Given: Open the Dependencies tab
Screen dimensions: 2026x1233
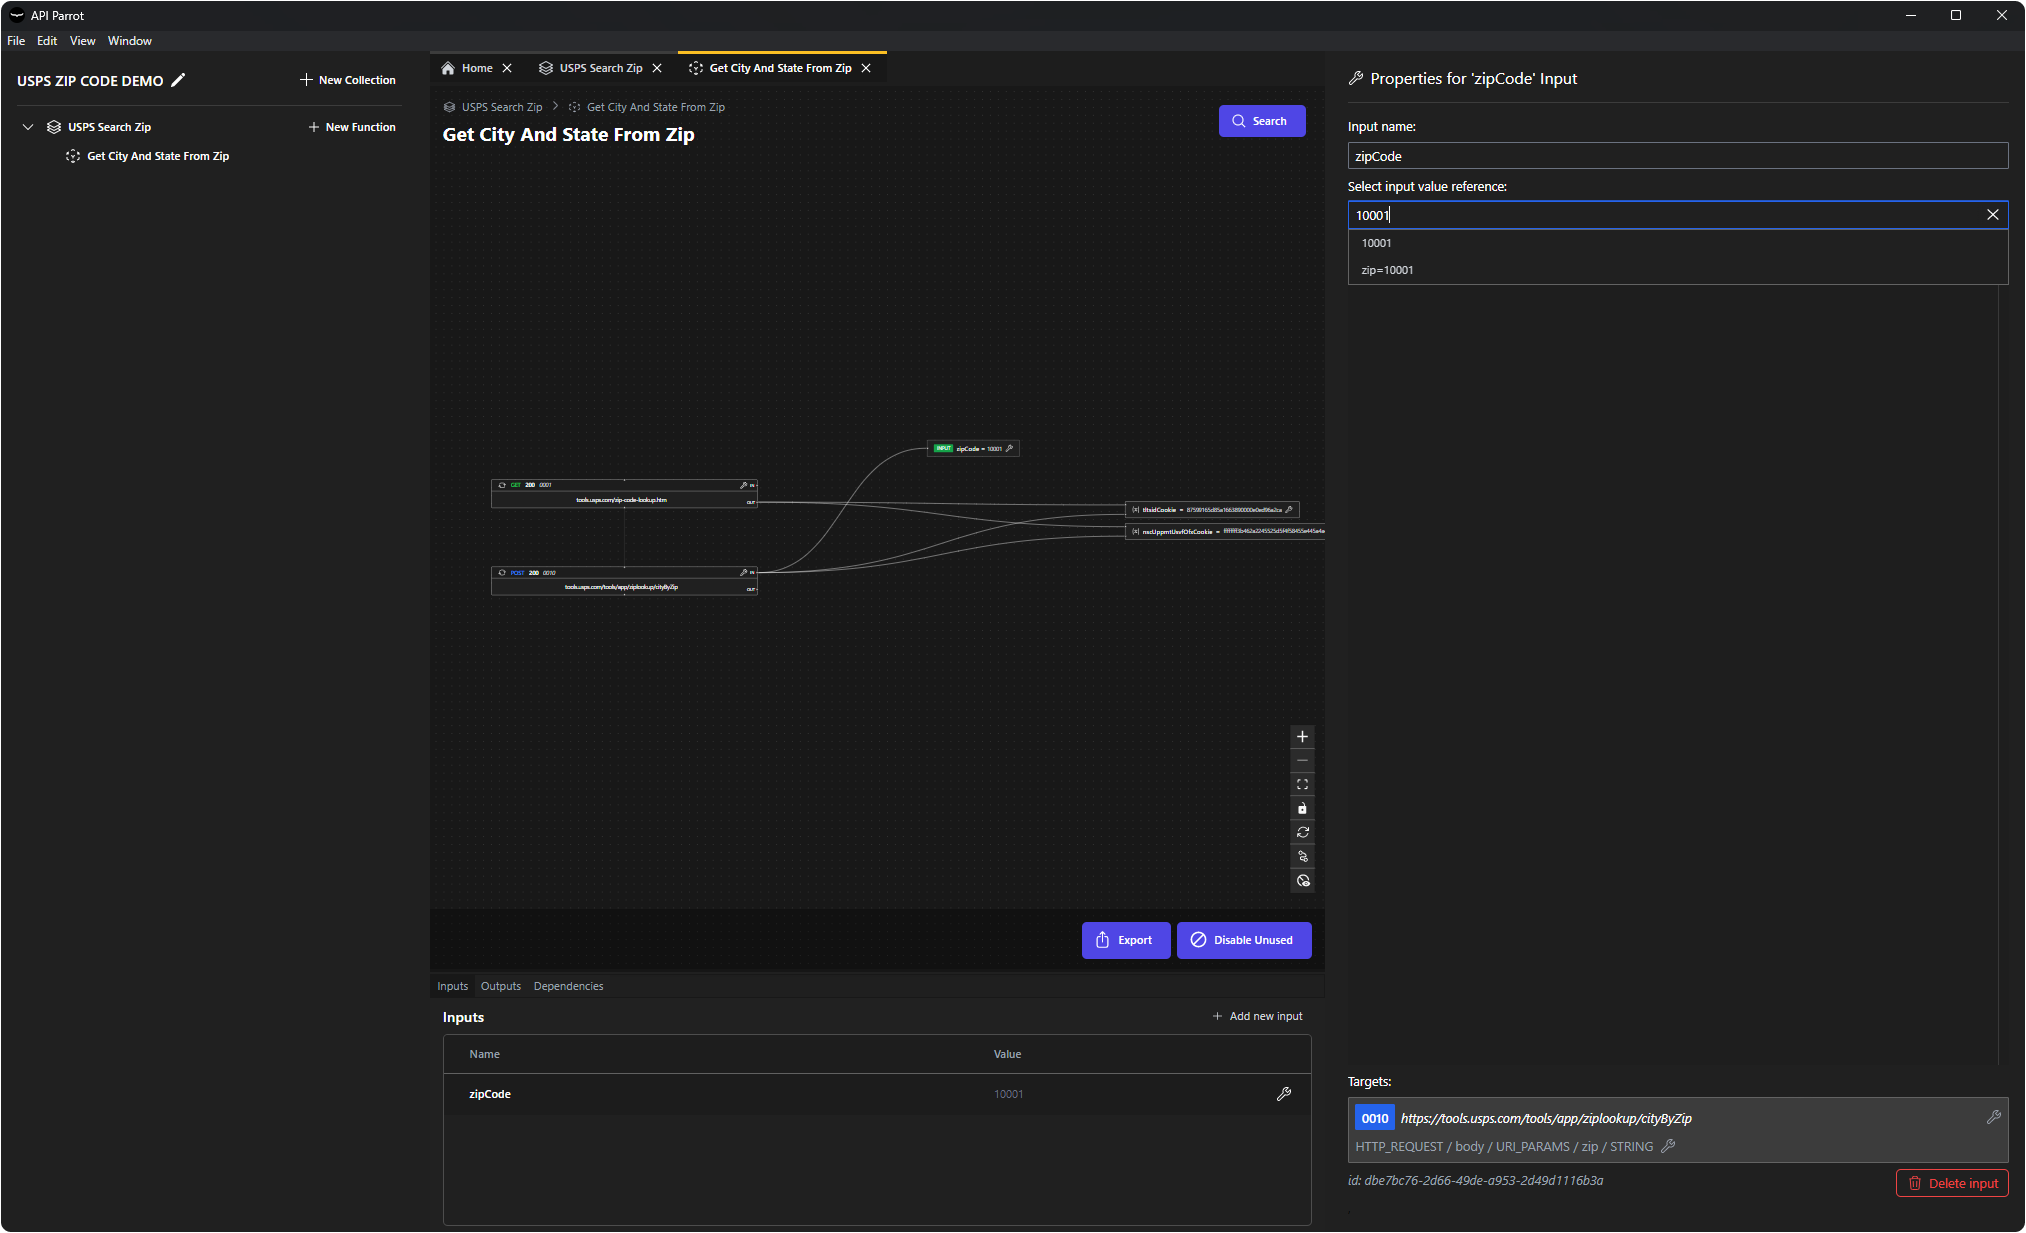Looking at the screenshot, I should 568,986.
